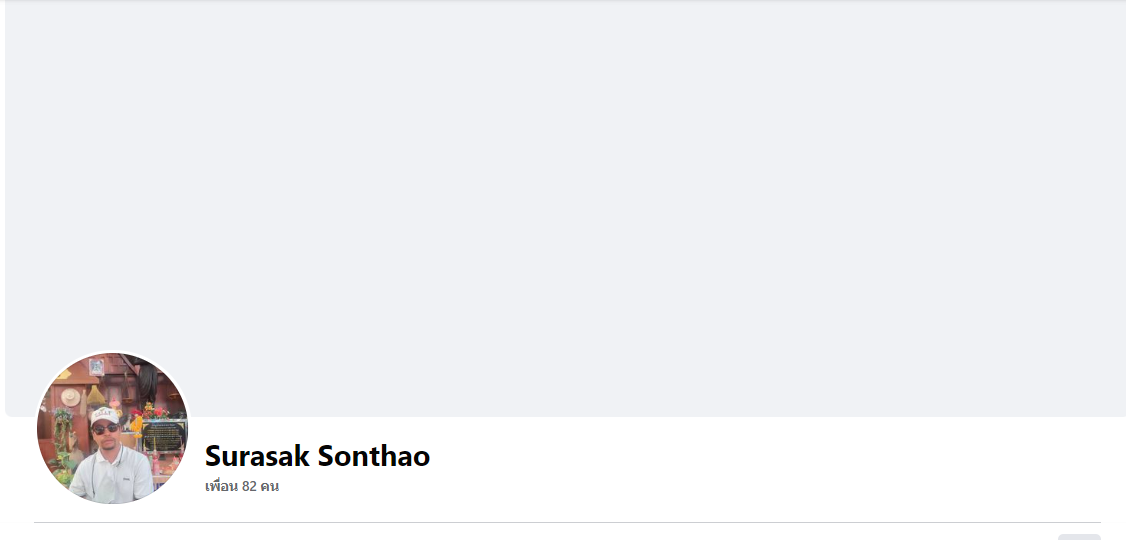Select the เพื่อน friends label
Viewport: 1126px width, 540px height.
[221, 487]
